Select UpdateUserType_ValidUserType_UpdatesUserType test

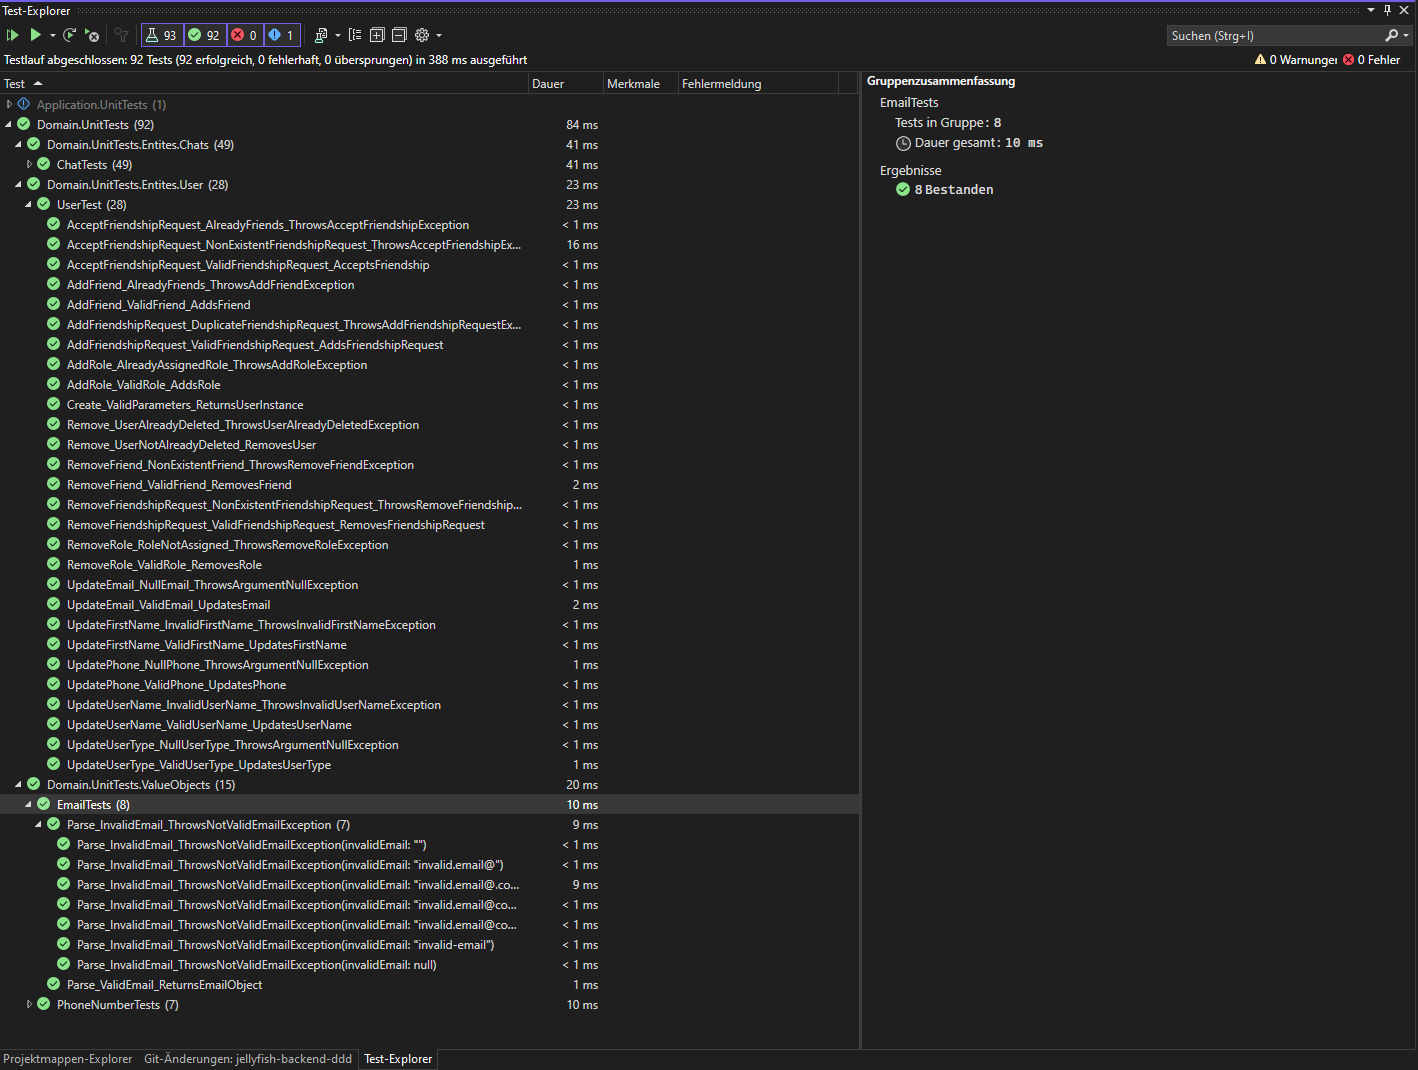pos(199,765)
